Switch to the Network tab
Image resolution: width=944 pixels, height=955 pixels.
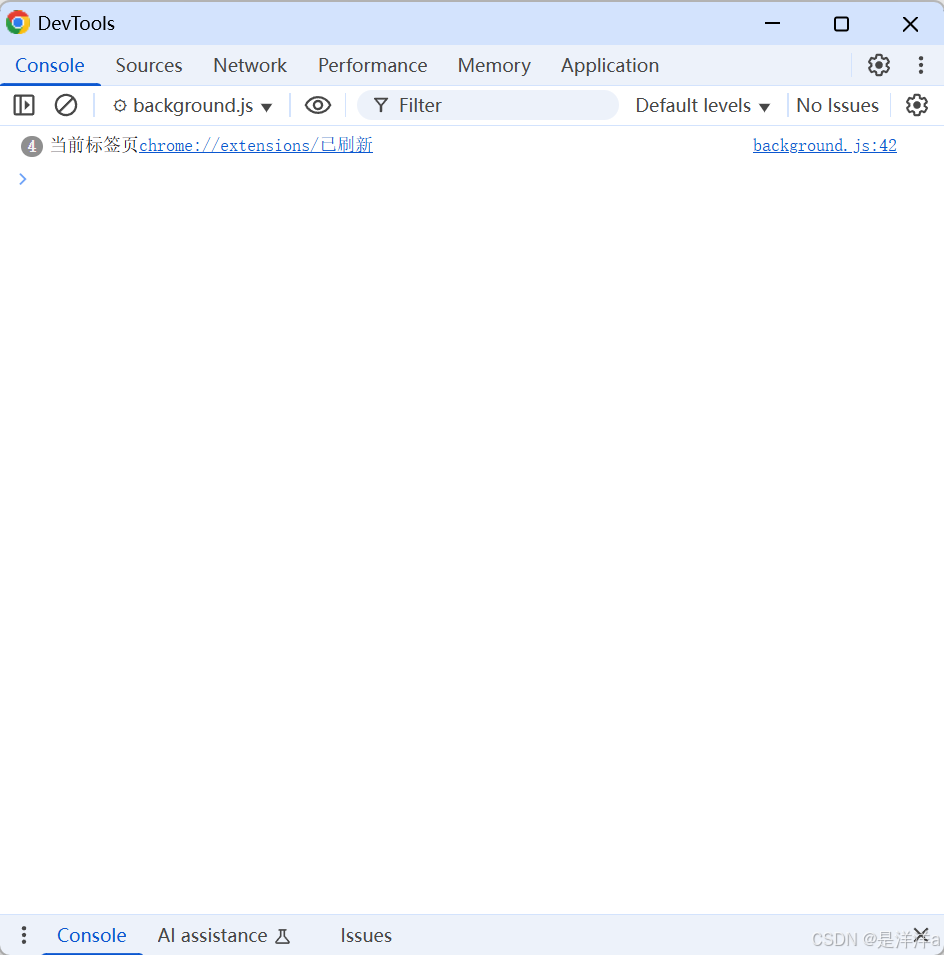pos(250,65)
